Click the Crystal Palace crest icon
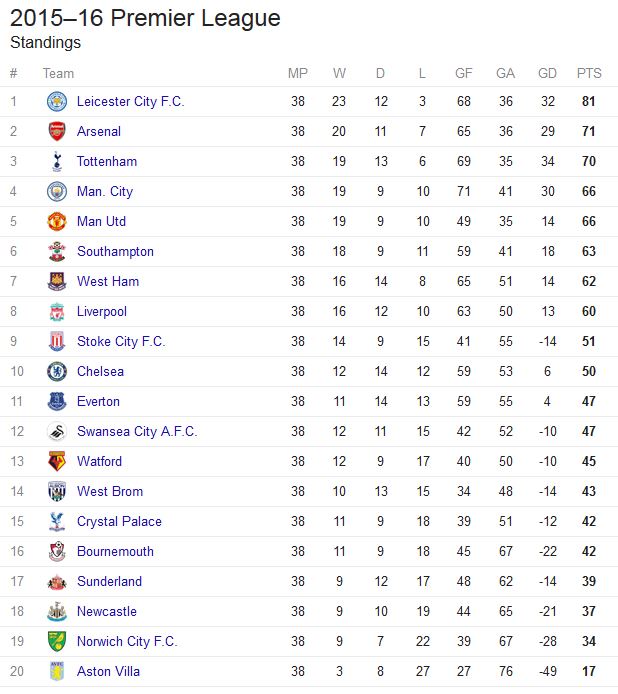This screenshot has height=694, width=618. (56, 521)
